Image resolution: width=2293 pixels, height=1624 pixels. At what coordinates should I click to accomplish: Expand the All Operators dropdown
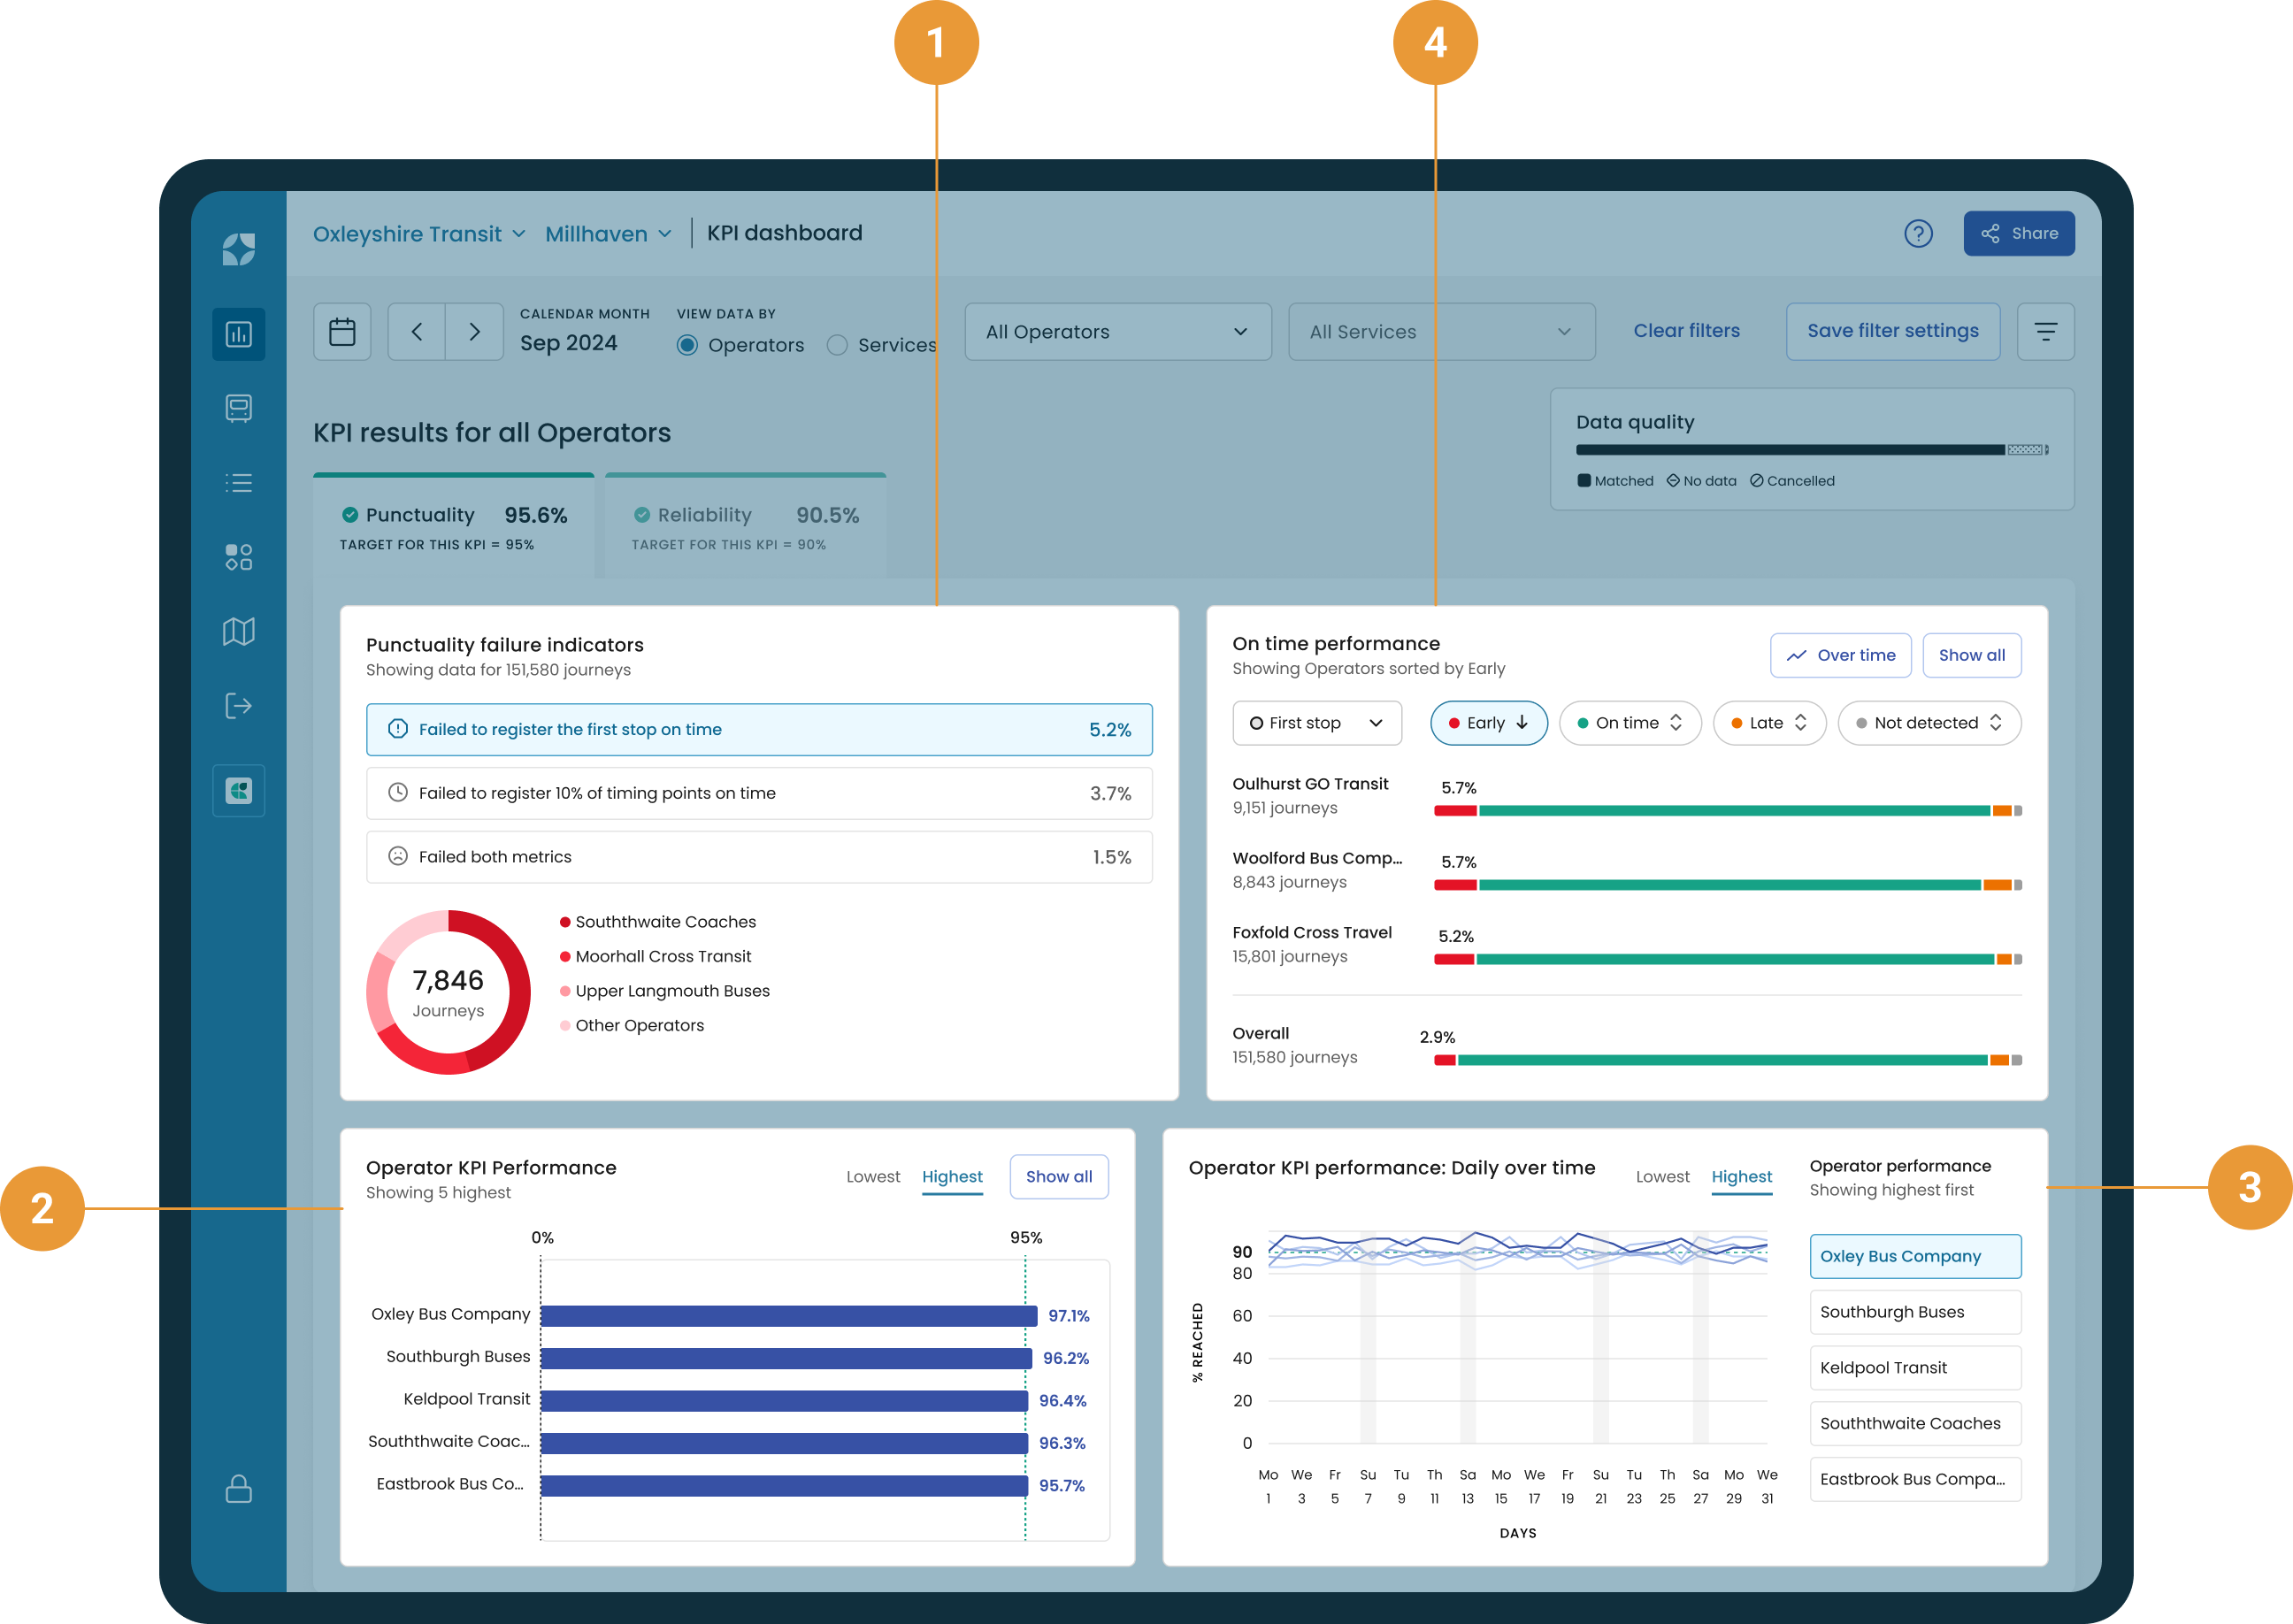(1117, 332)
